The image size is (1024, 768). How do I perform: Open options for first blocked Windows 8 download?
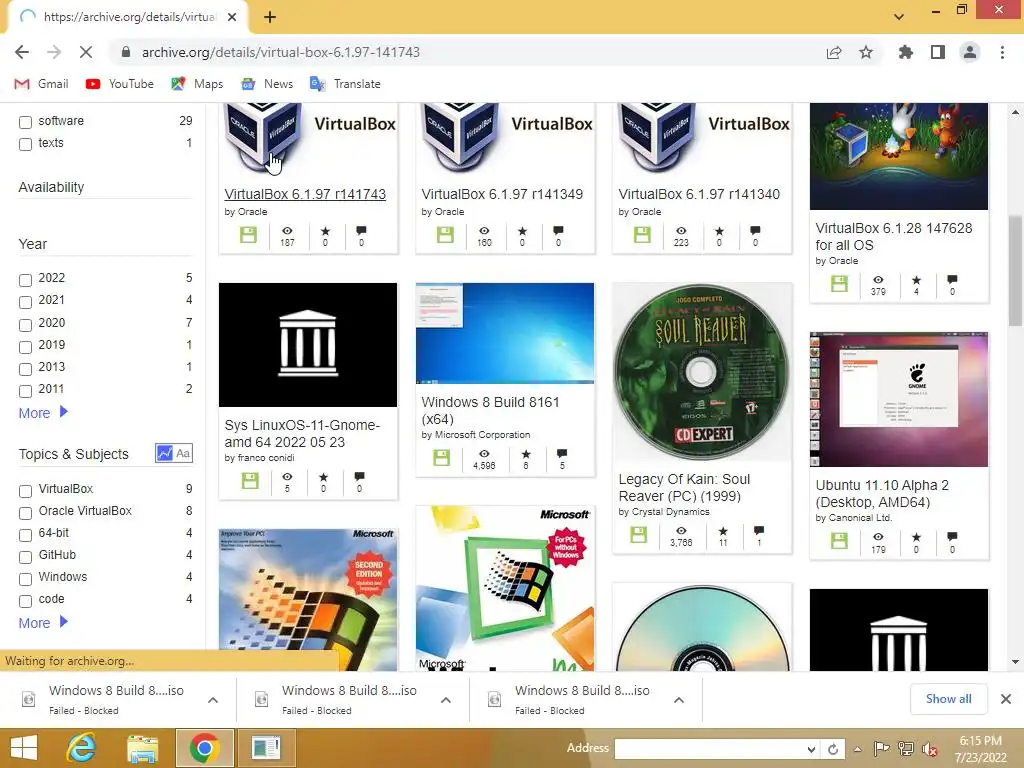pyautogui.click(x=213, y=700)
